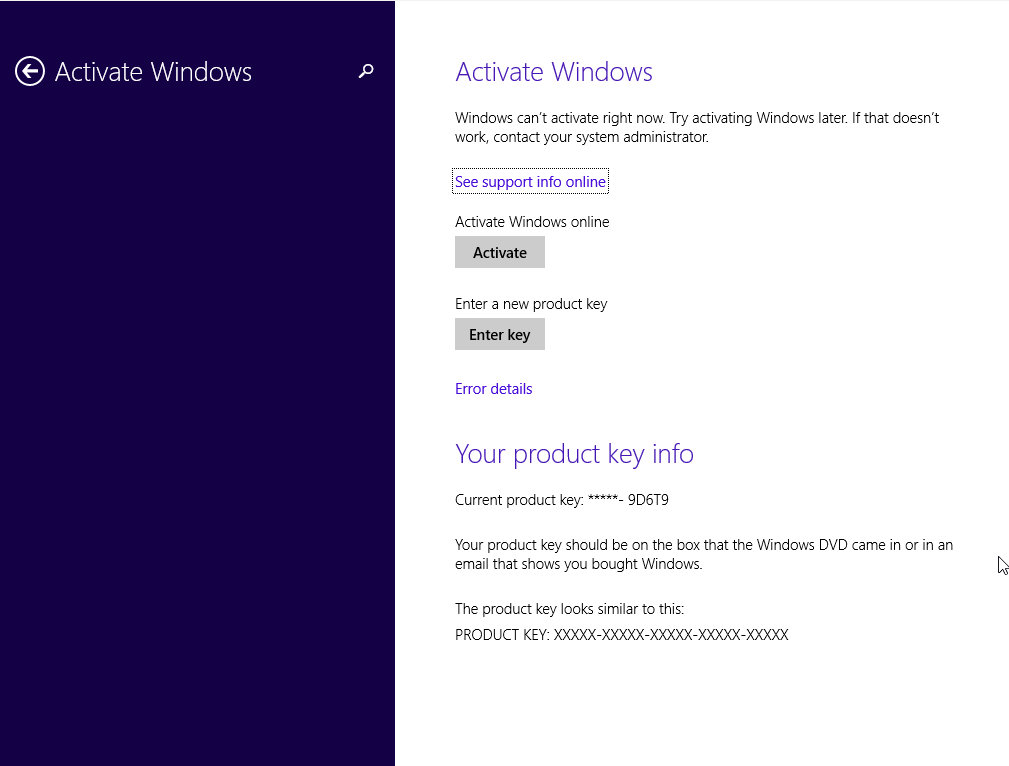This screenshot has width=1009, height=766.
Task: Click the Activate Windows title in left panel
Action: 153,72
